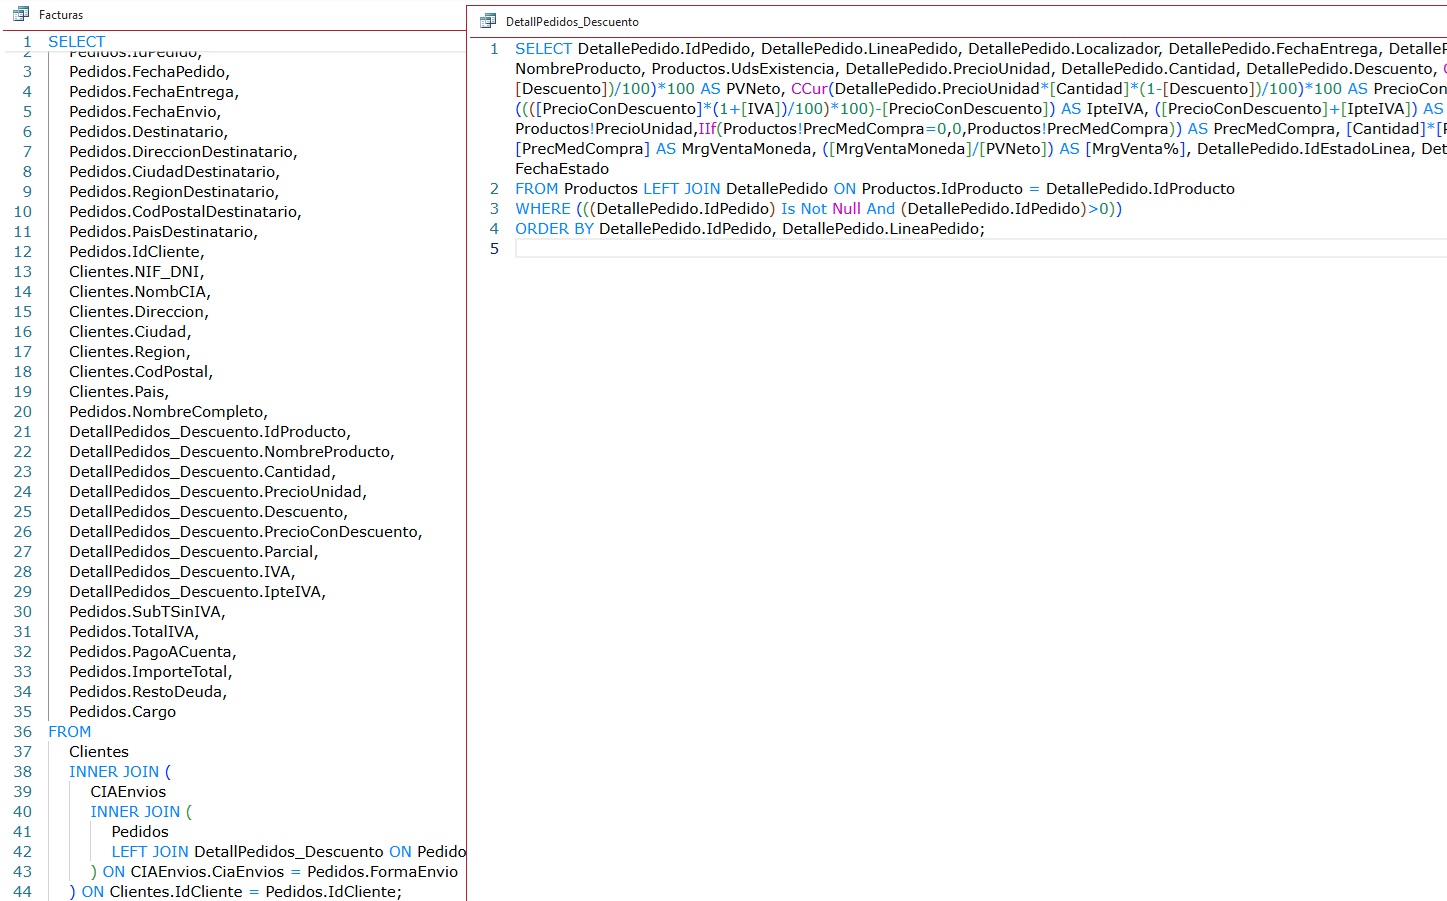Click Clientes.NIF_DNI on line 13

pyautogui.click(x=137, y=271)
